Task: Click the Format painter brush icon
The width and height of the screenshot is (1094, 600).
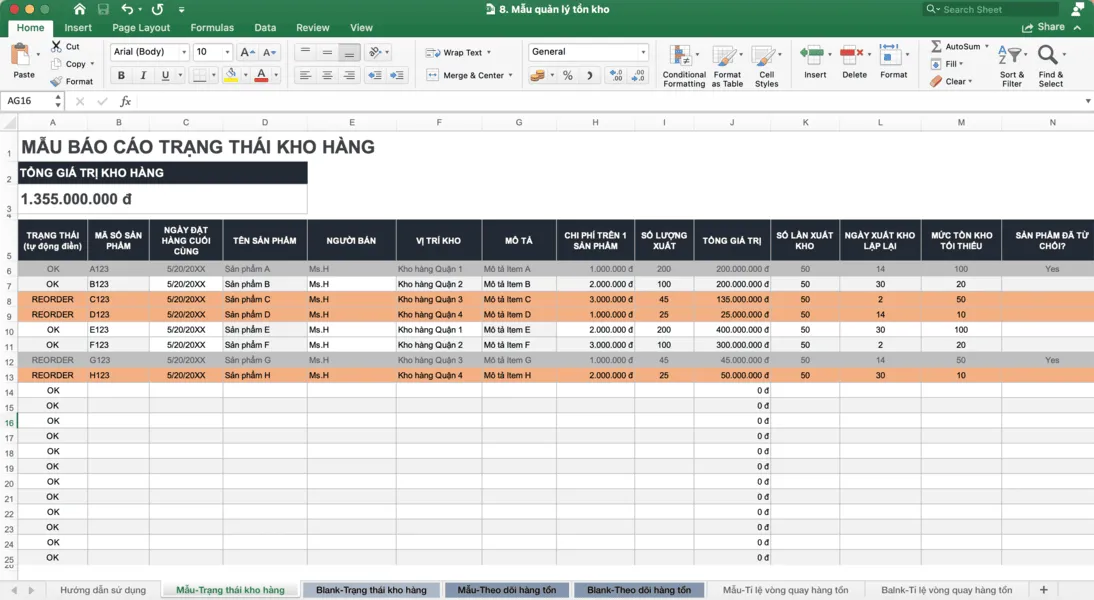Action: [56, 81]
